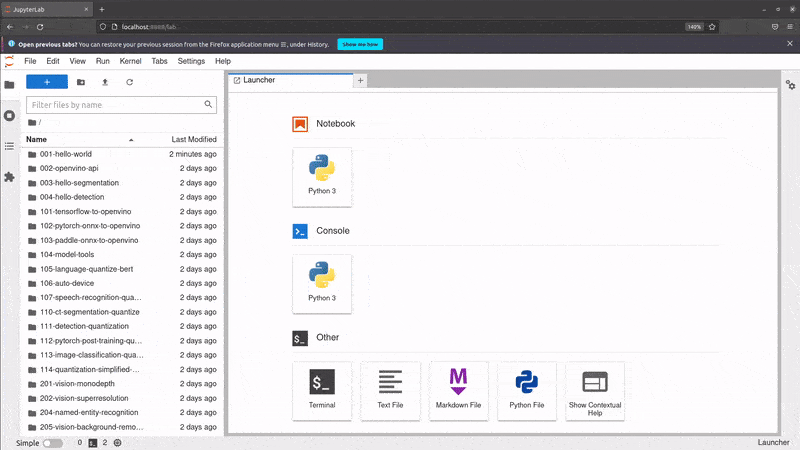The height and width of the screenshot is (450, 800).
Task: Select the 110-ct-segmentation-quantize folder
Action: [x=122, y=312]
